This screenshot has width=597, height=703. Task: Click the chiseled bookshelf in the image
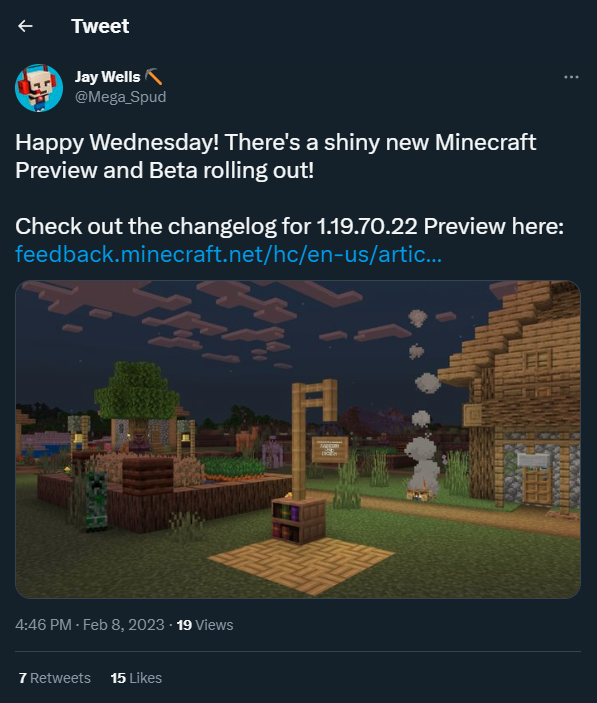coord(298,520)
